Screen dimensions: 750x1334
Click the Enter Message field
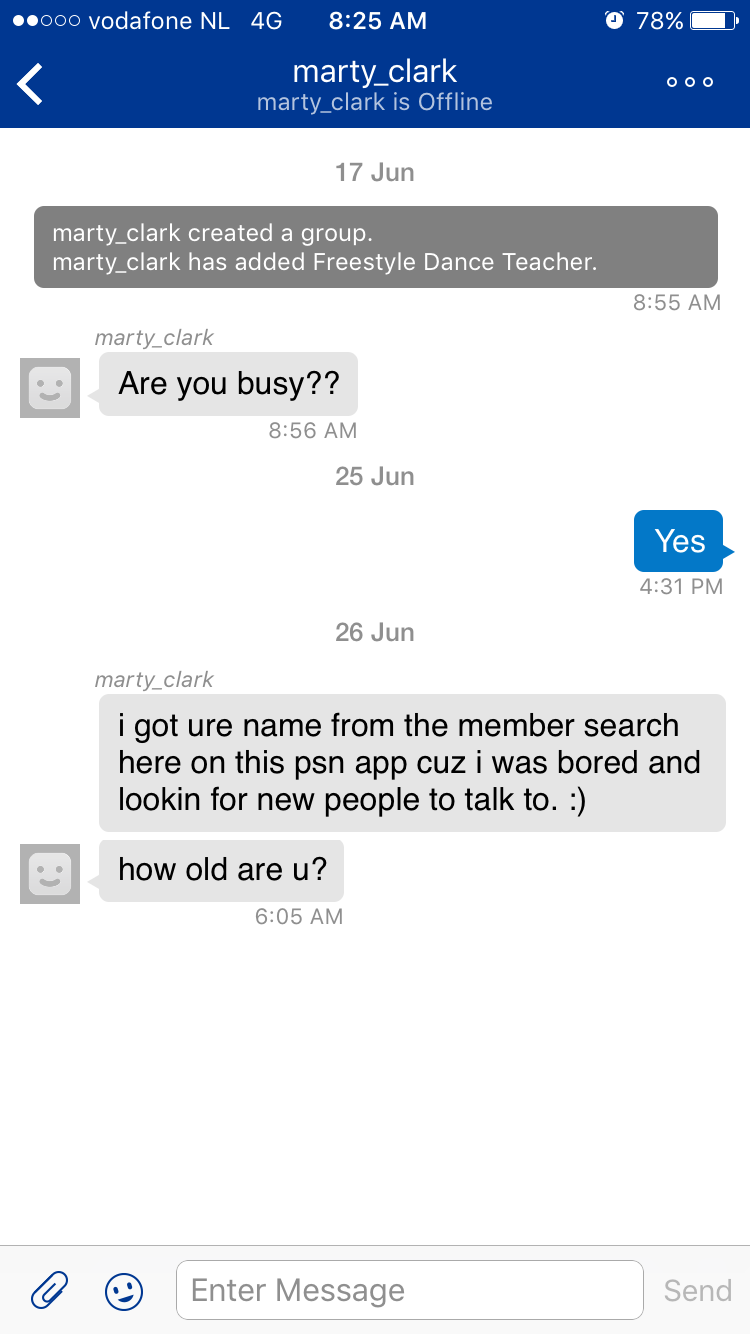tap(410, 1290)
